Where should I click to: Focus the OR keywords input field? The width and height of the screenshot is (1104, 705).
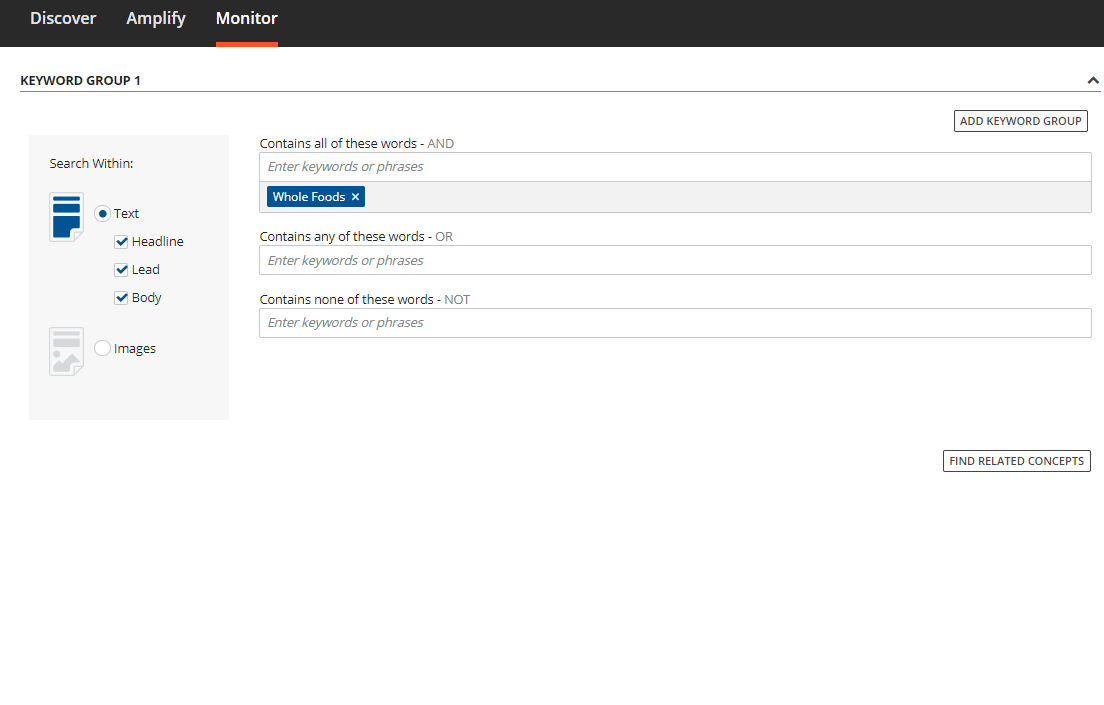pyautogui.click(x=675, y=261)
